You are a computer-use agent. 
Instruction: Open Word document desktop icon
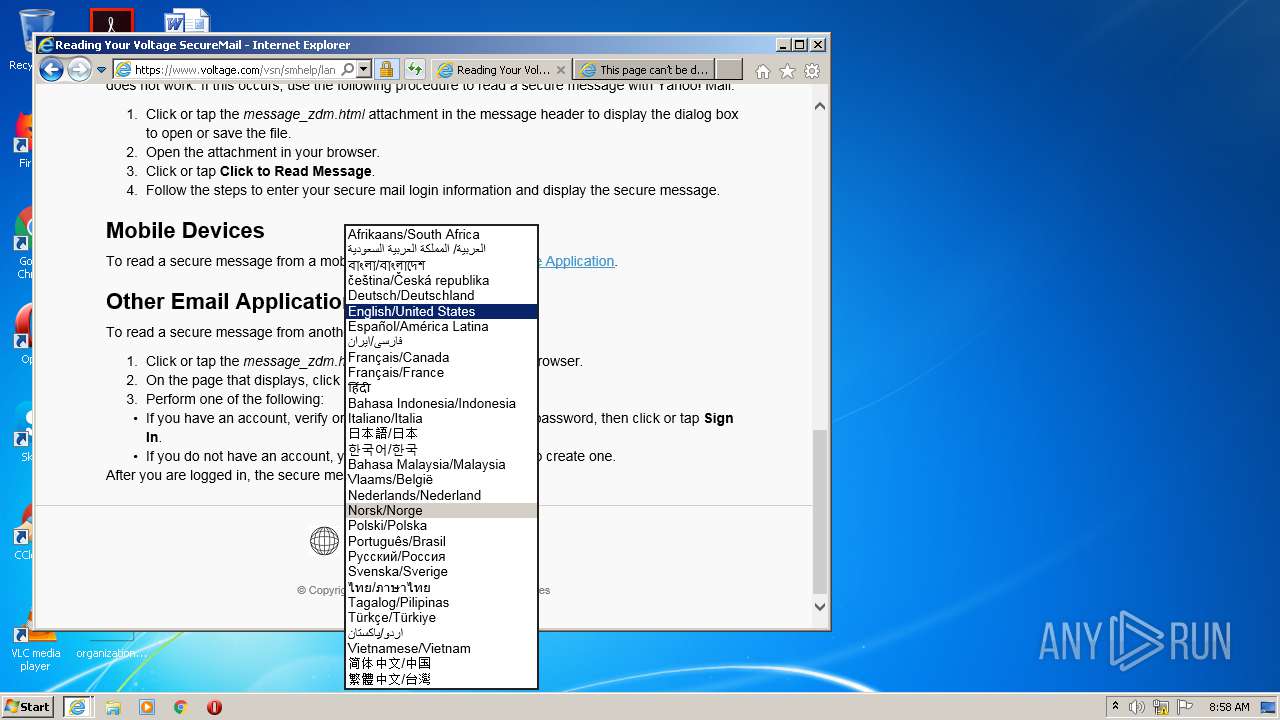(188, 21)
